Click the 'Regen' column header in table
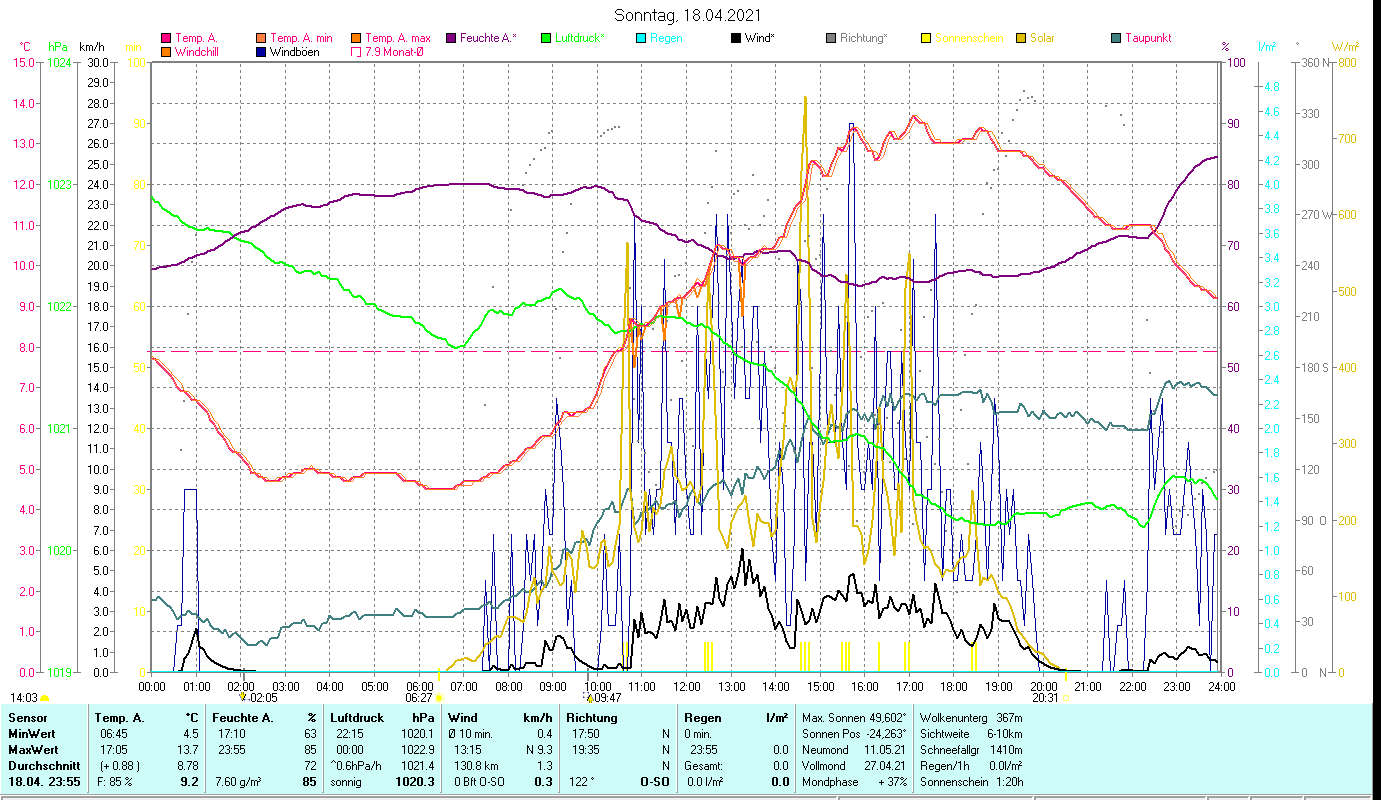1381x800 pixels. [703, 717]
